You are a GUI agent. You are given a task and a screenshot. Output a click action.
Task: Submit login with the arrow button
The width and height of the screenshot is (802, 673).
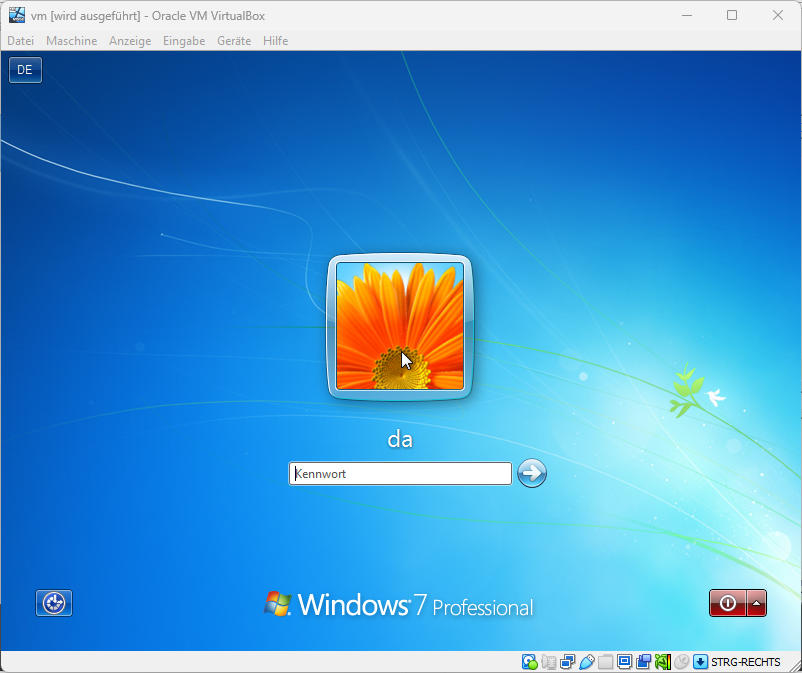pos(532,473)
